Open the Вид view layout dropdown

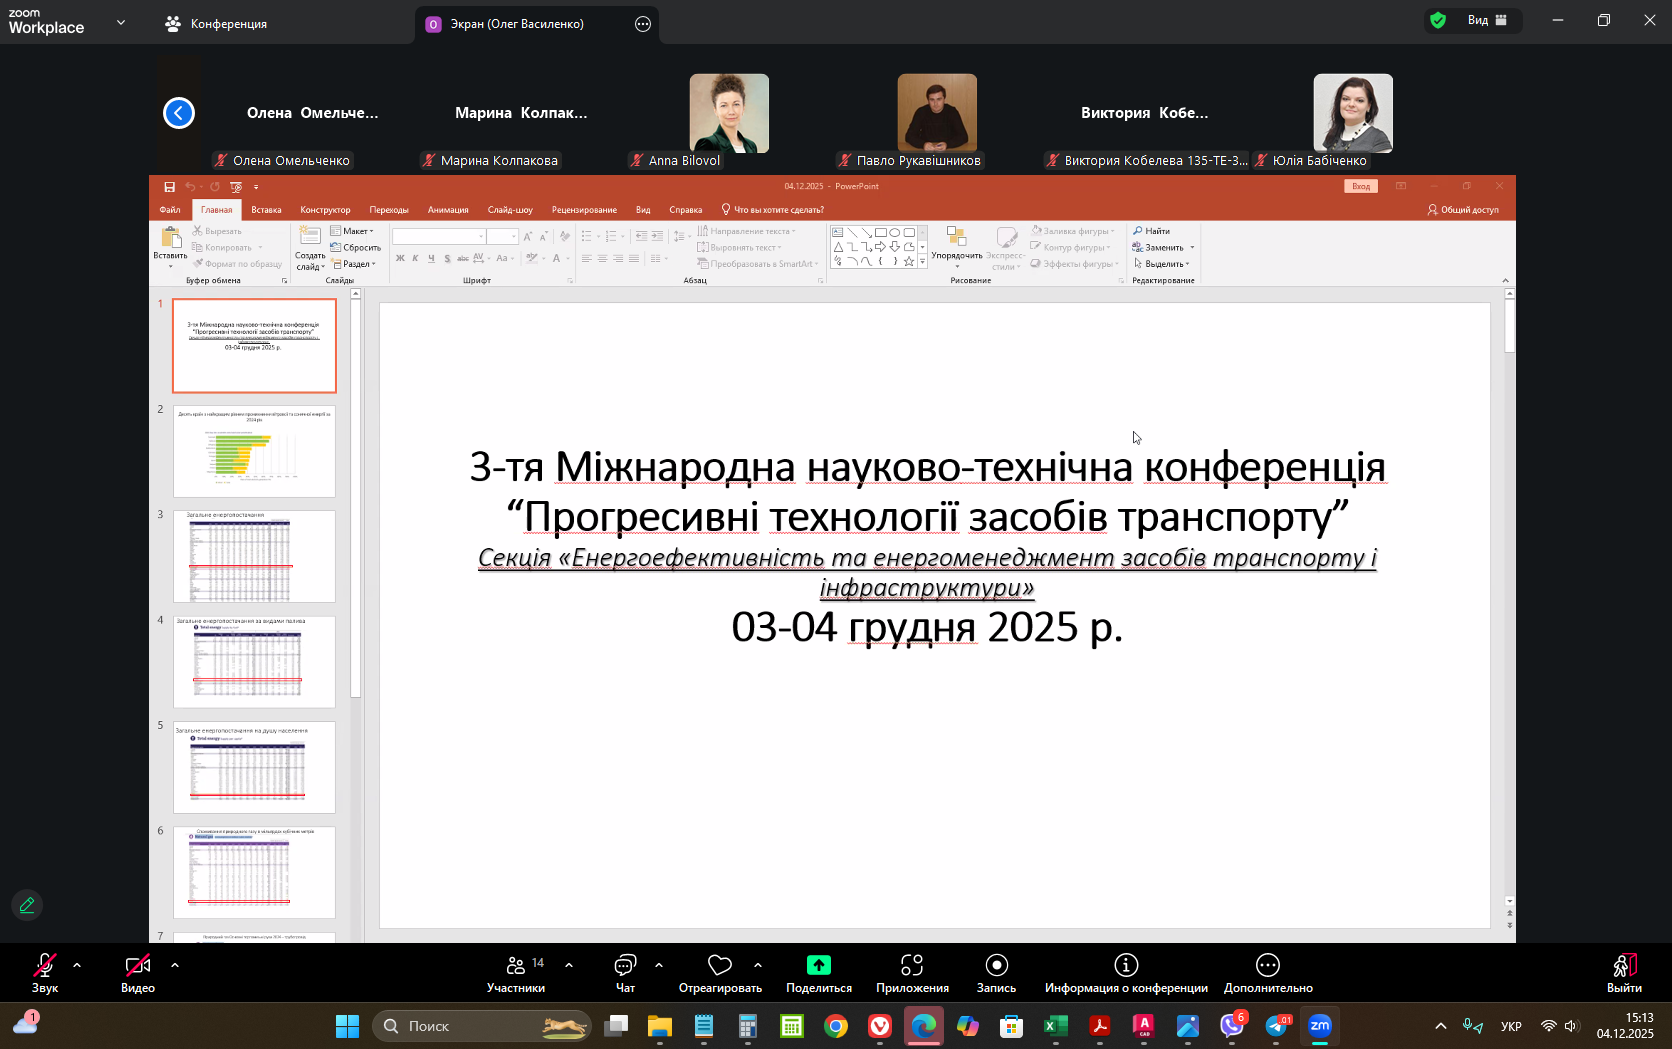(x=1486, y=21)
